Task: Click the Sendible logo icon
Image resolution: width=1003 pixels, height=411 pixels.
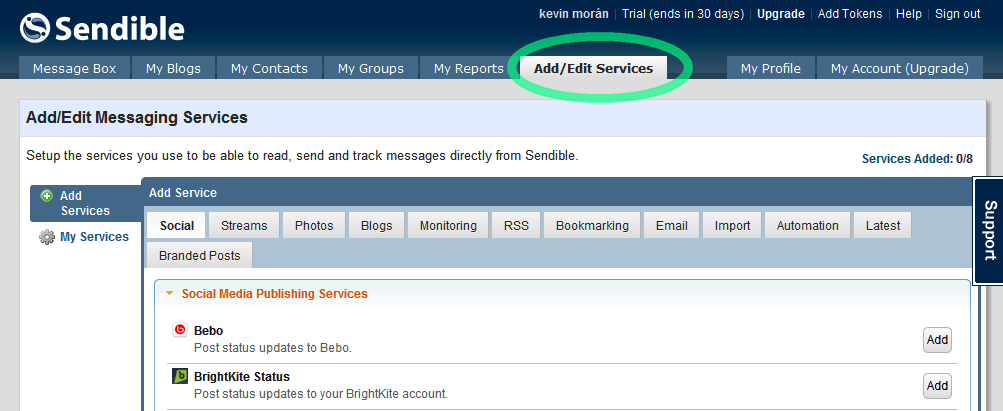Action: 36,28
